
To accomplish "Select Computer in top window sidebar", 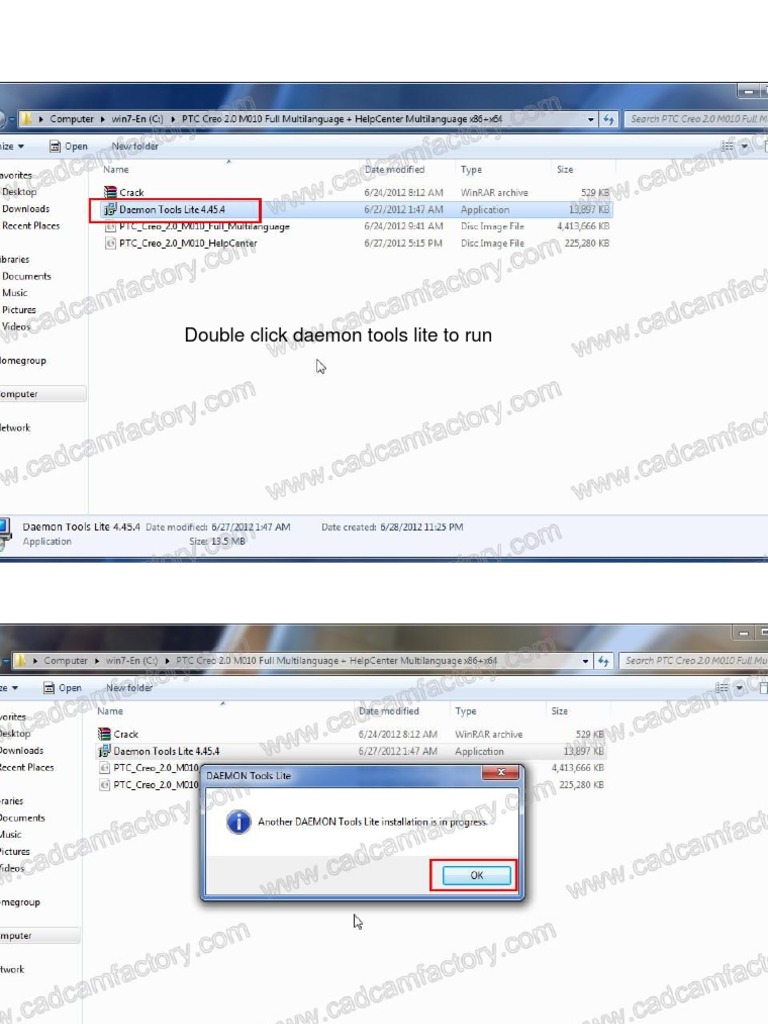I will [x=19, y=394].
